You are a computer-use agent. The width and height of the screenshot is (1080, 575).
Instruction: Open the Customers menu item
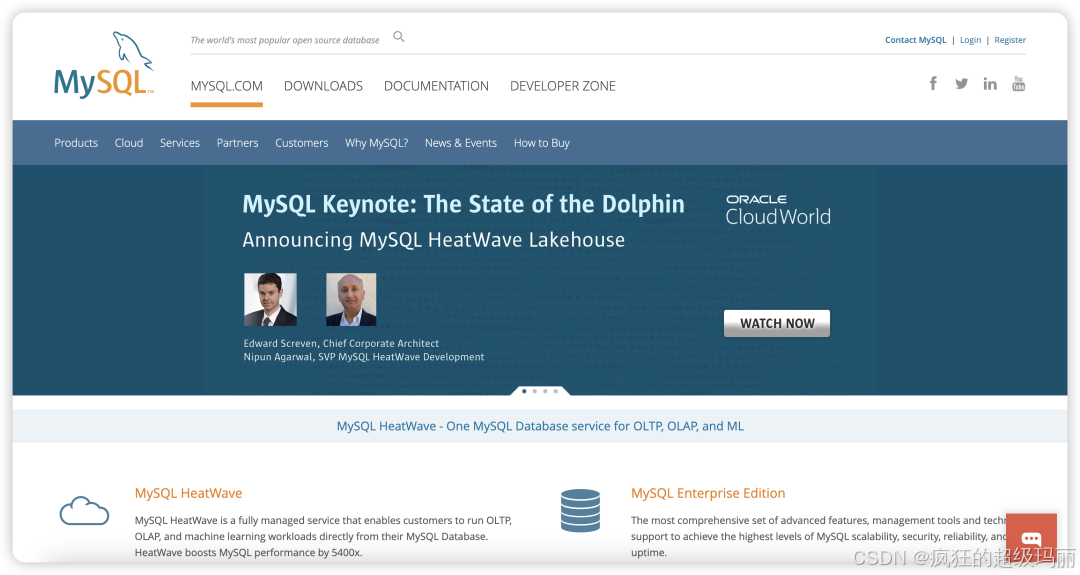pyautogui.click(x=302, y=143)
